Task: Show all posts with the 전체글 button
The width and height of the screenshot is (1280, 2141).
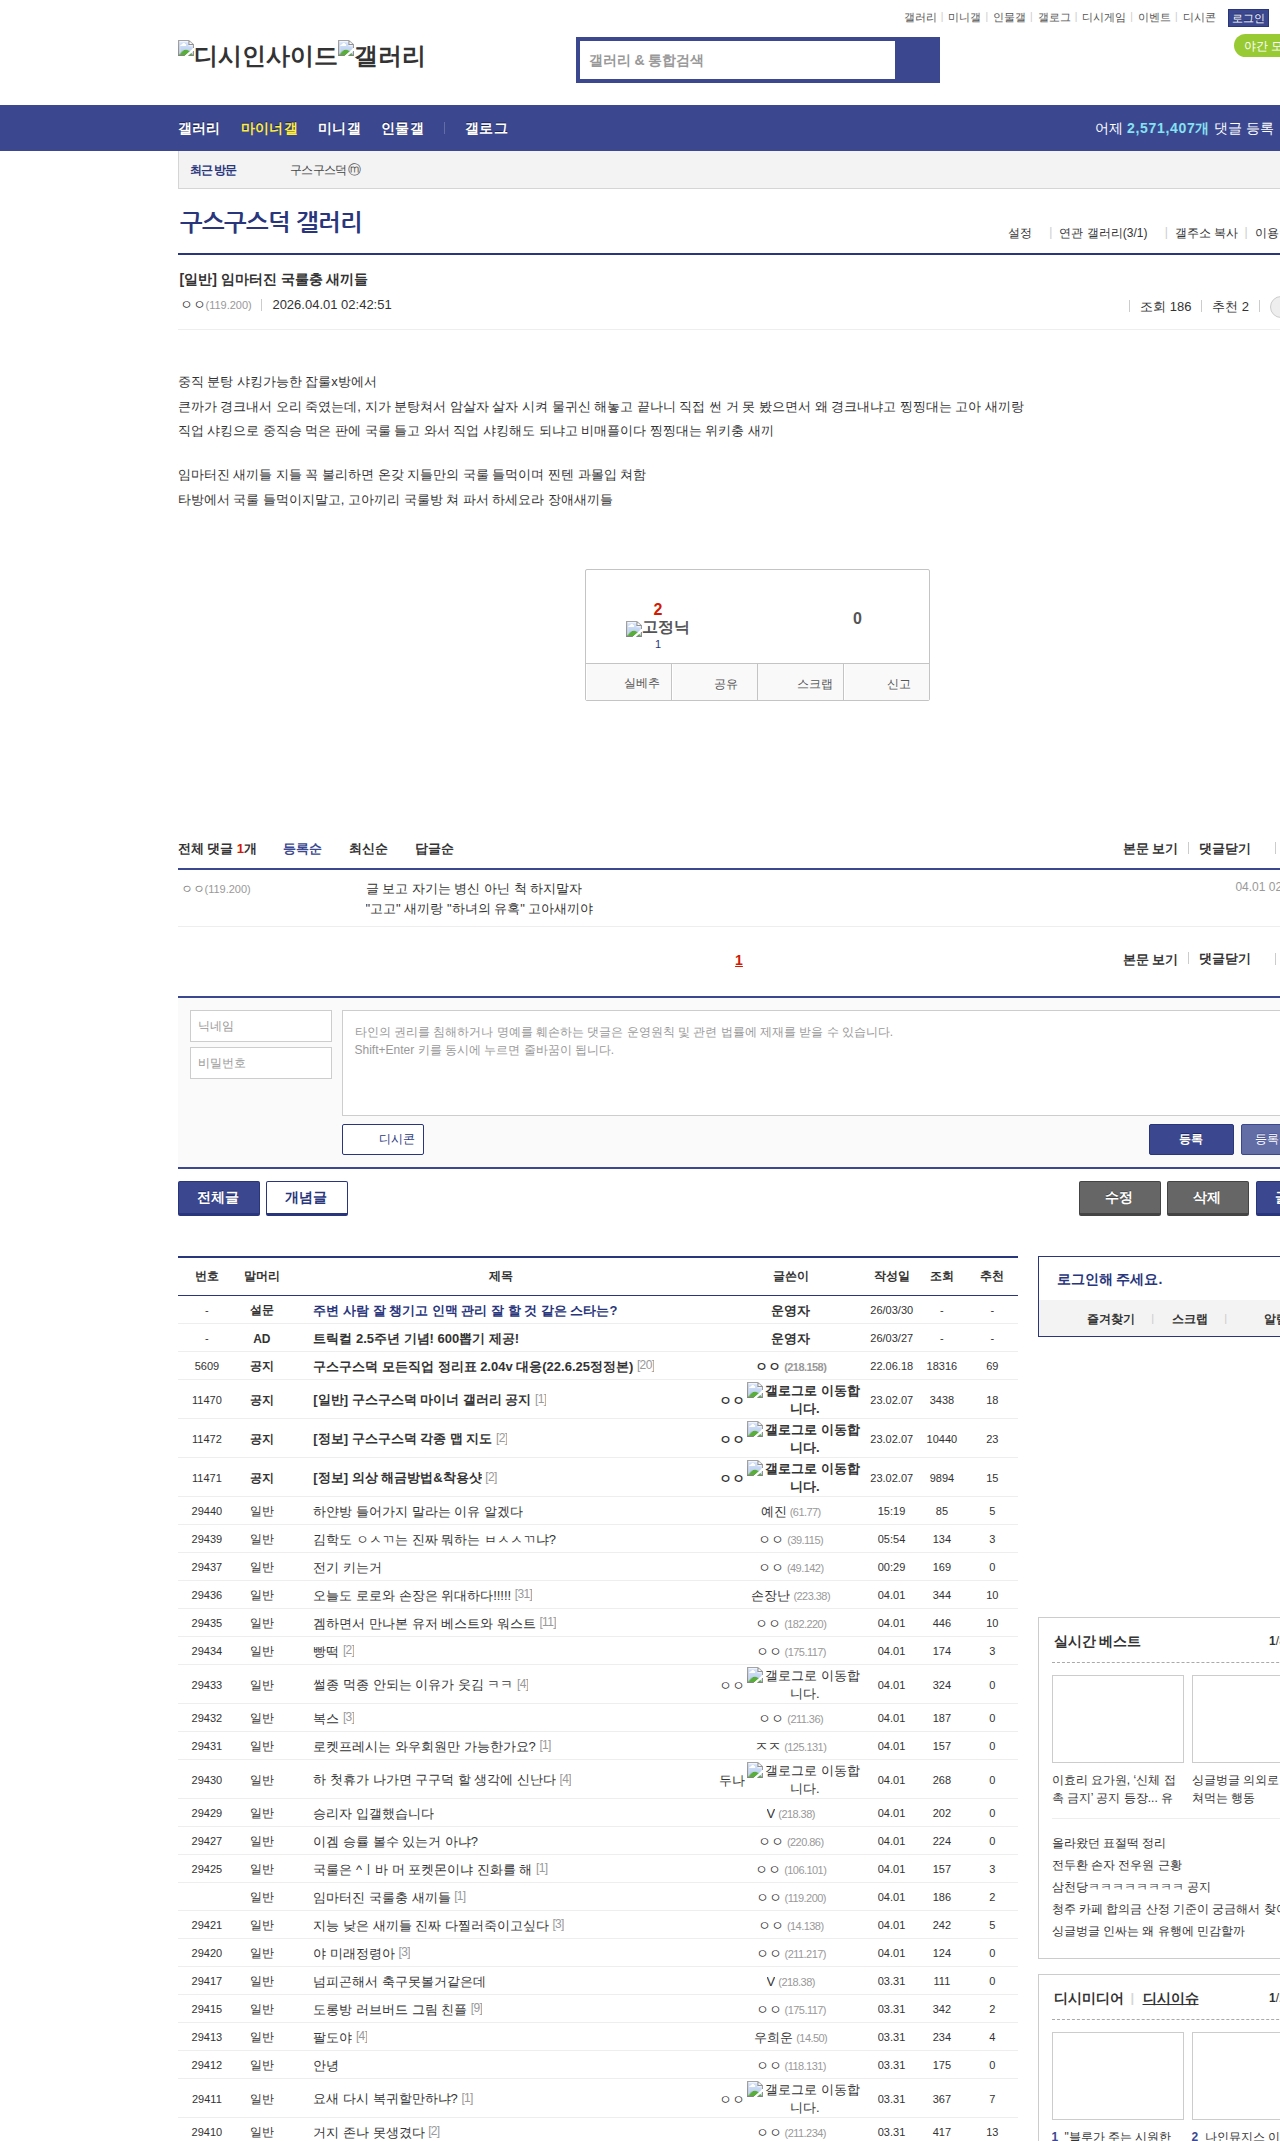Action: [x=219, y=1198]
